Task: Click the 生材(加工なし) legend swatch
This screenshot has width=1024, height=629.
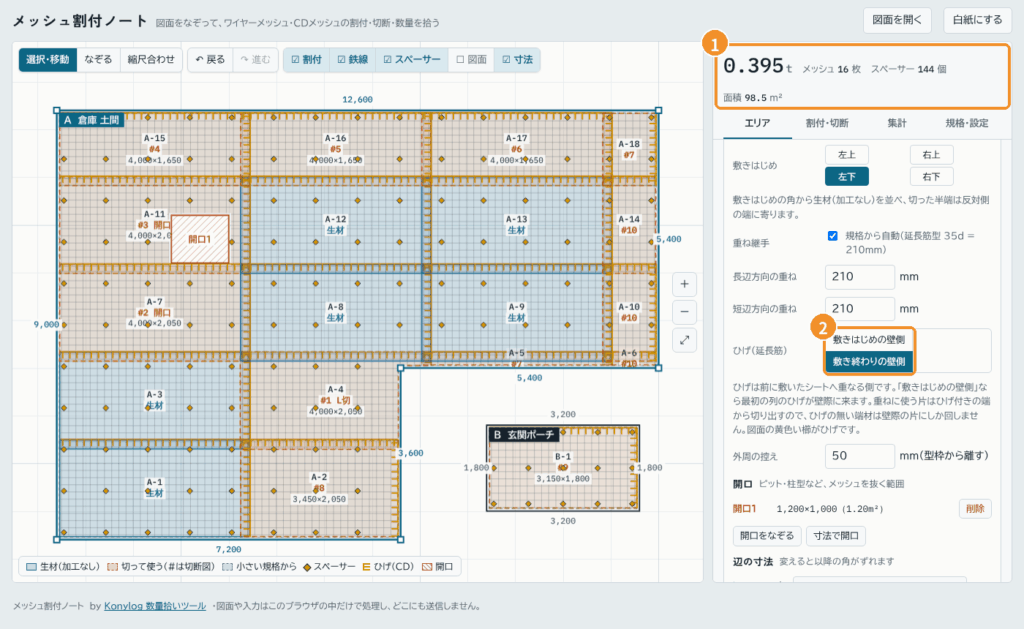Action: tap(31, 567)
